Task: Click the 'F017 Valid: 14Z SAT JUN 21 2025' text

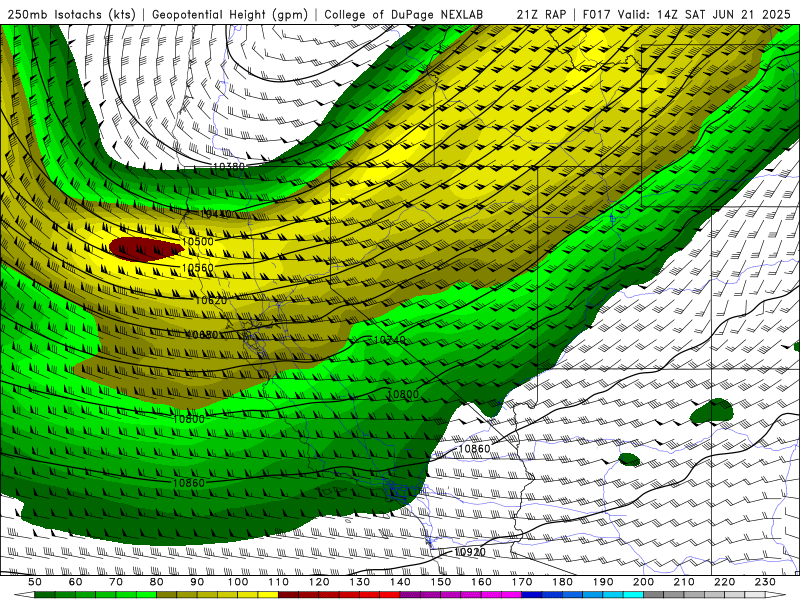Action: (686, 14)
